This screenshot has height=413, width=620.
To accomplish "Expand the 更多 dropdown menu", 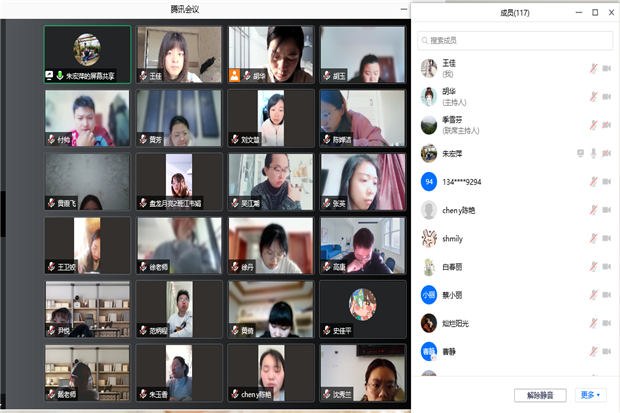I will [x=590, y=395].
